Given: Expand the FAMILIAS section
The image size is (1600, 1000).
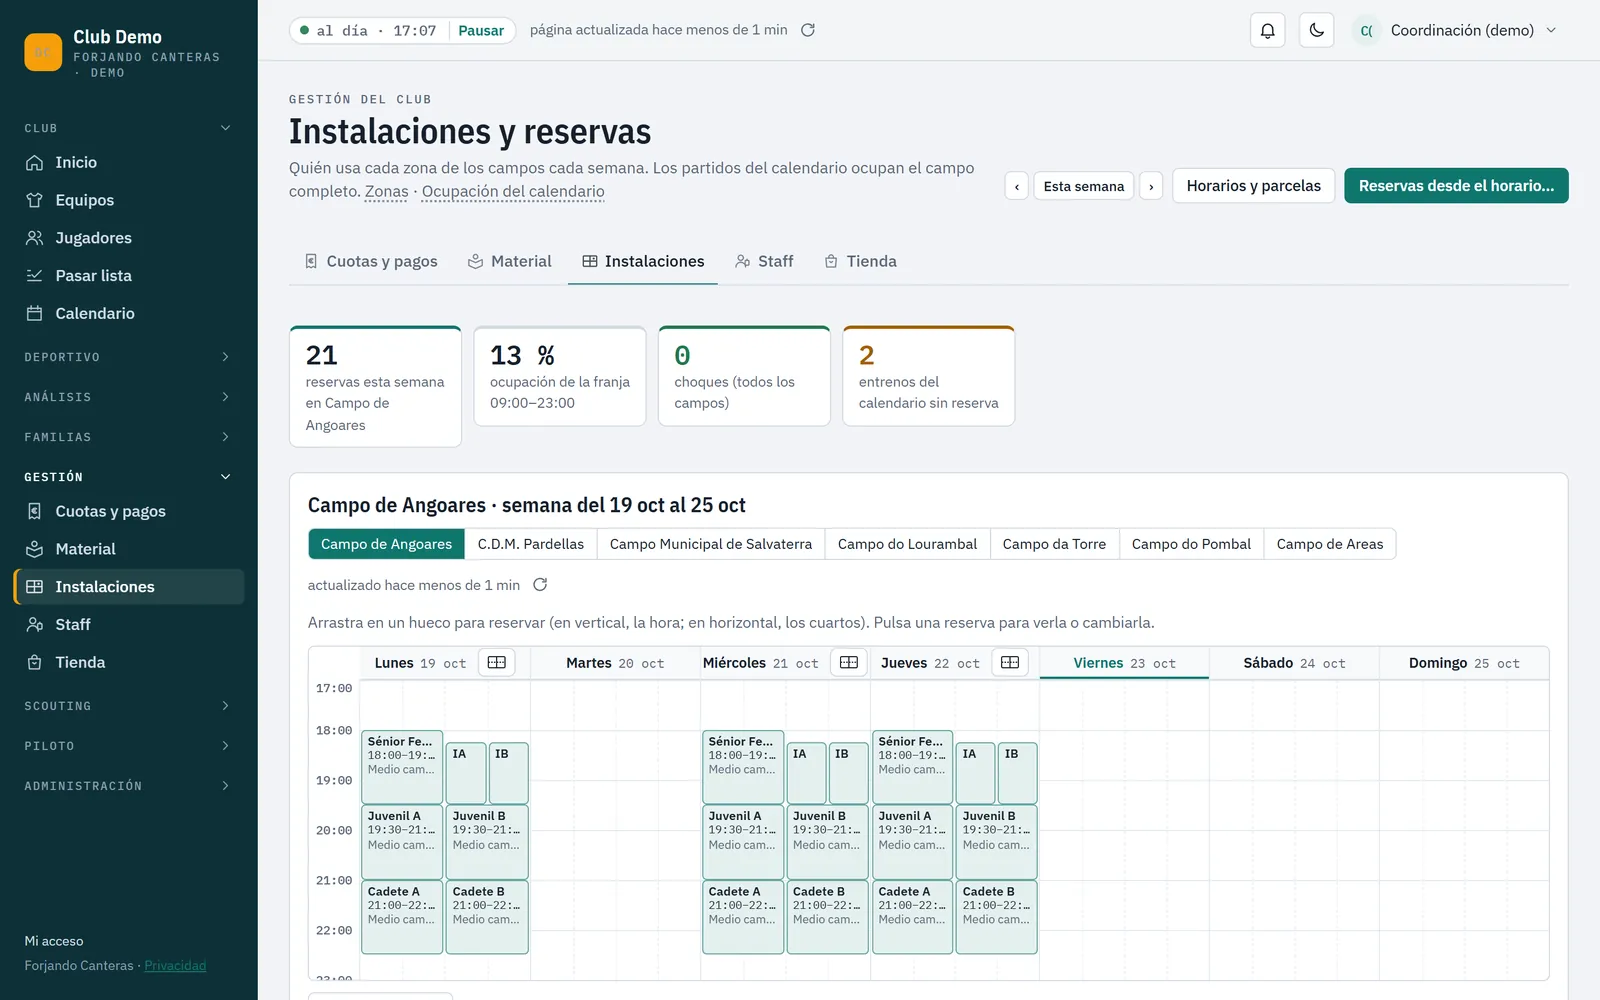Looking at the screenshot, I should tap(128, 437).
